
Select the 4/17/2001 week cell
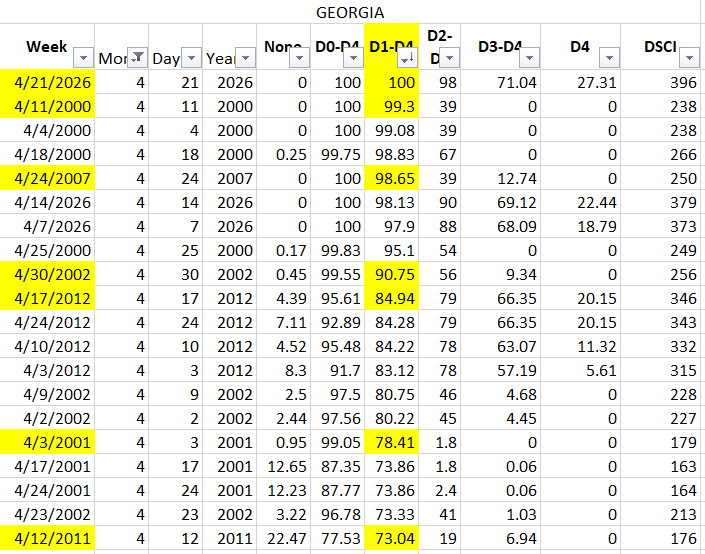click(47, 466)
